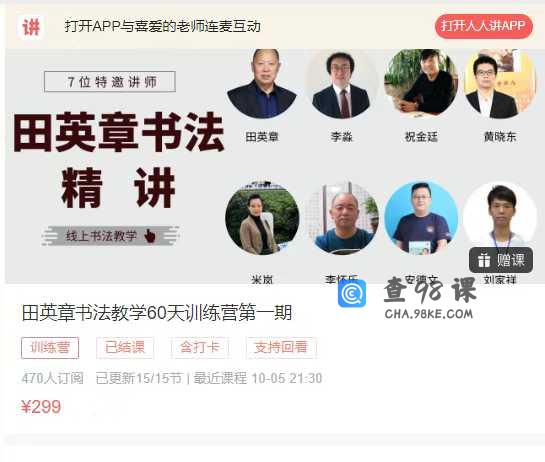Select 黄晓东 teacher avatar
This screenshot has width=545, height=462.
(499, 83)
